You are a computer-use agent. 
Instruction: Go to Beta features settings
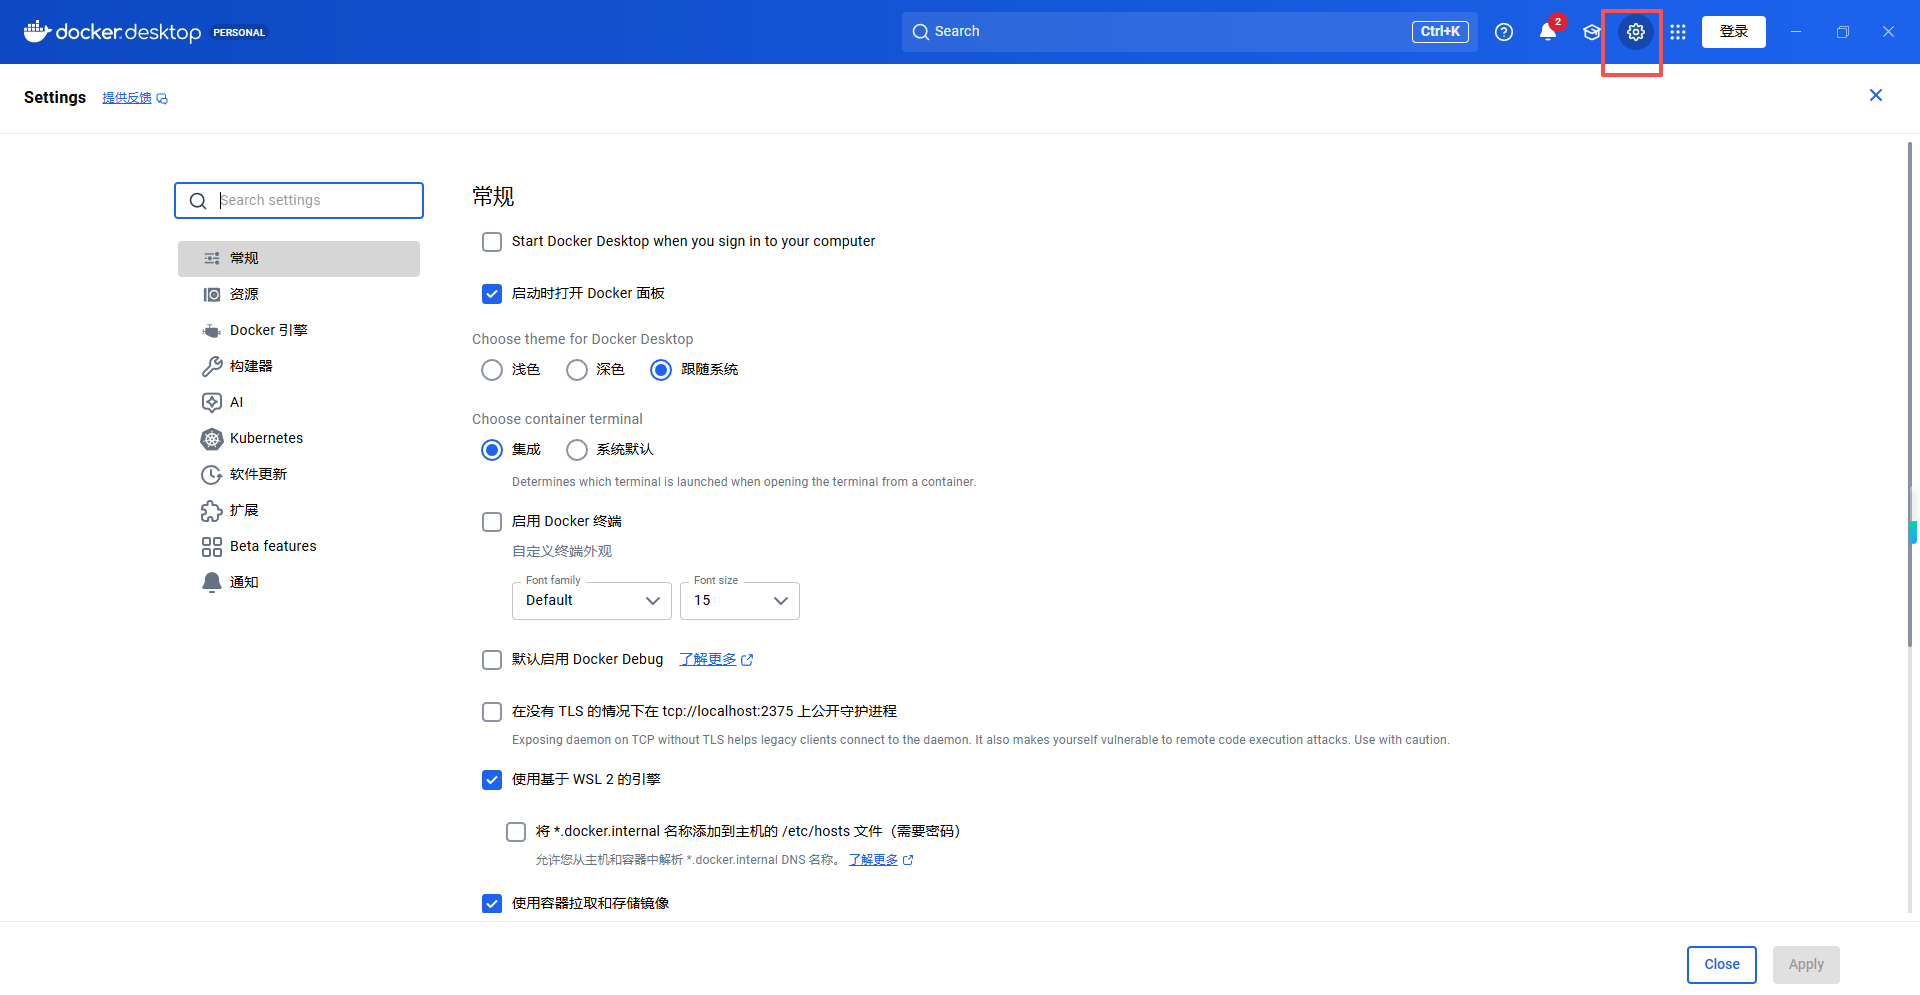coord(299,547)
